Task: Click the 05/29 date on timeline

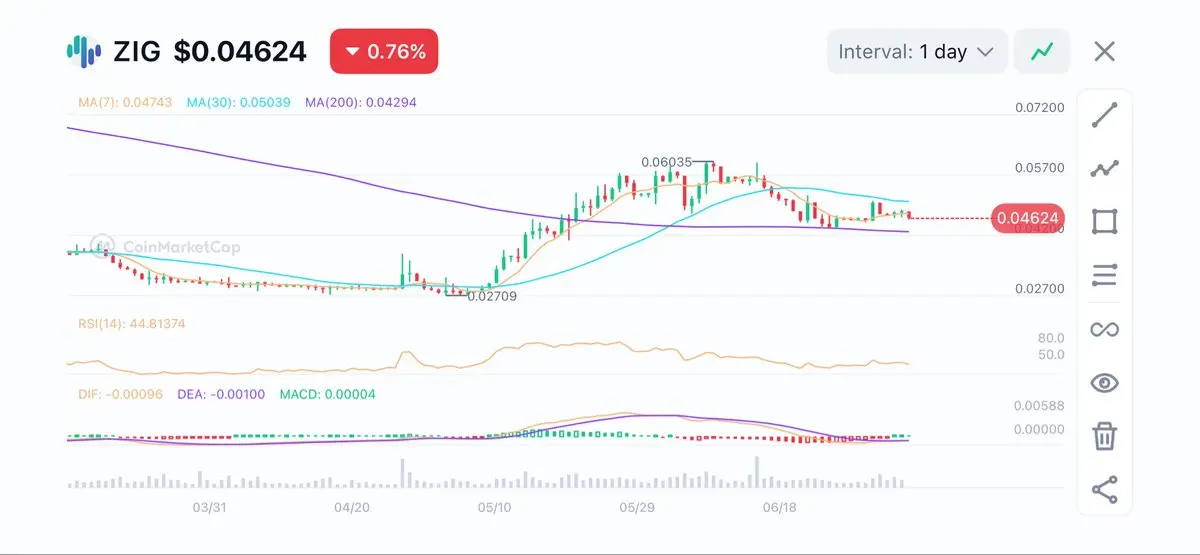Action: (x=637, y=507)
